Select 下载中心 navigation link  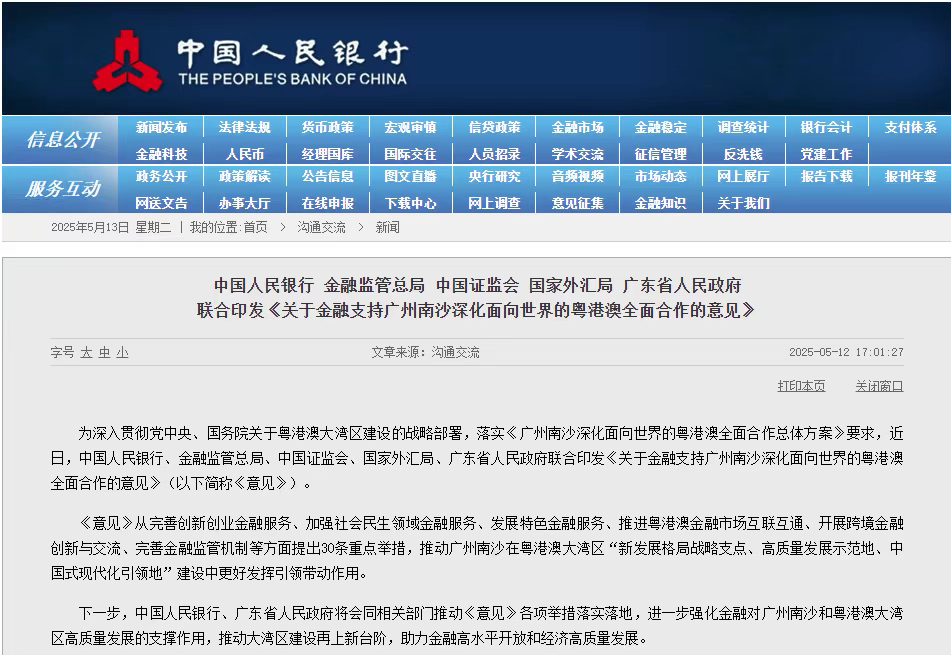point(411,203)
